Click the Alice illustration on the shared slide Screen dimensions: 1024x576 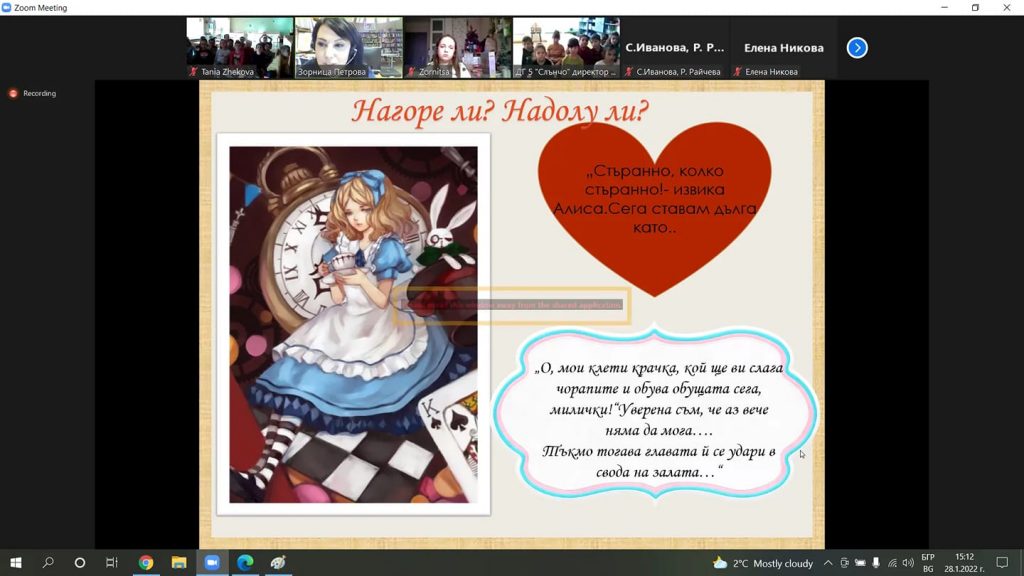(353, 324)
